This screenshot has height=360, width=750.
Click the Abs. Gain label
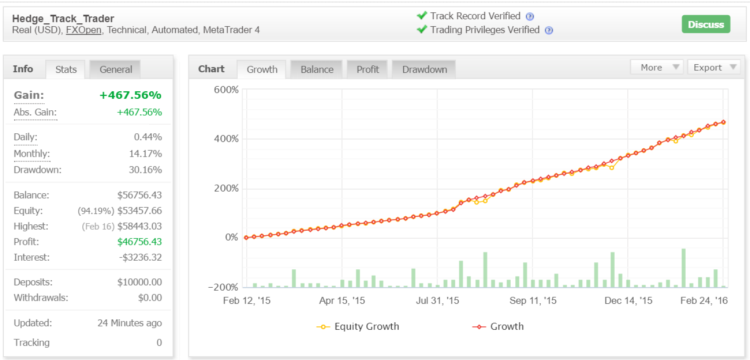pos(35,113)
